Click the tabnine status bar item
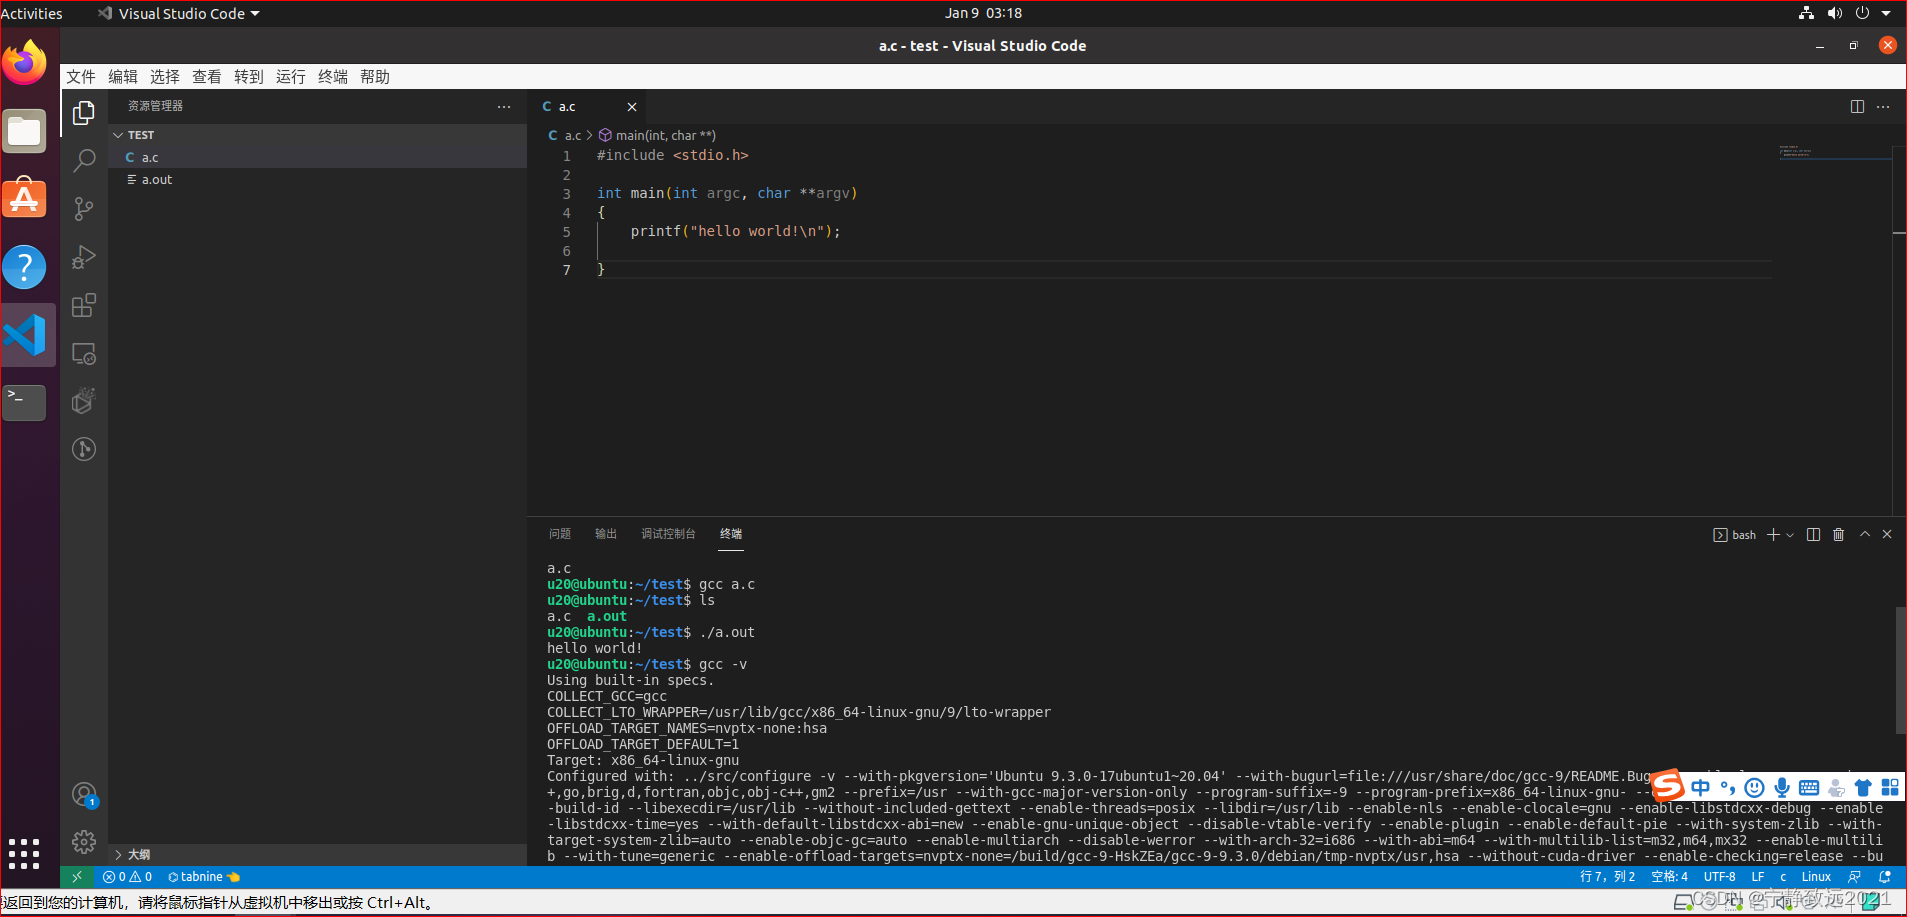Image resolution: width=1907 pixels, height=917 pixels. 202,876
